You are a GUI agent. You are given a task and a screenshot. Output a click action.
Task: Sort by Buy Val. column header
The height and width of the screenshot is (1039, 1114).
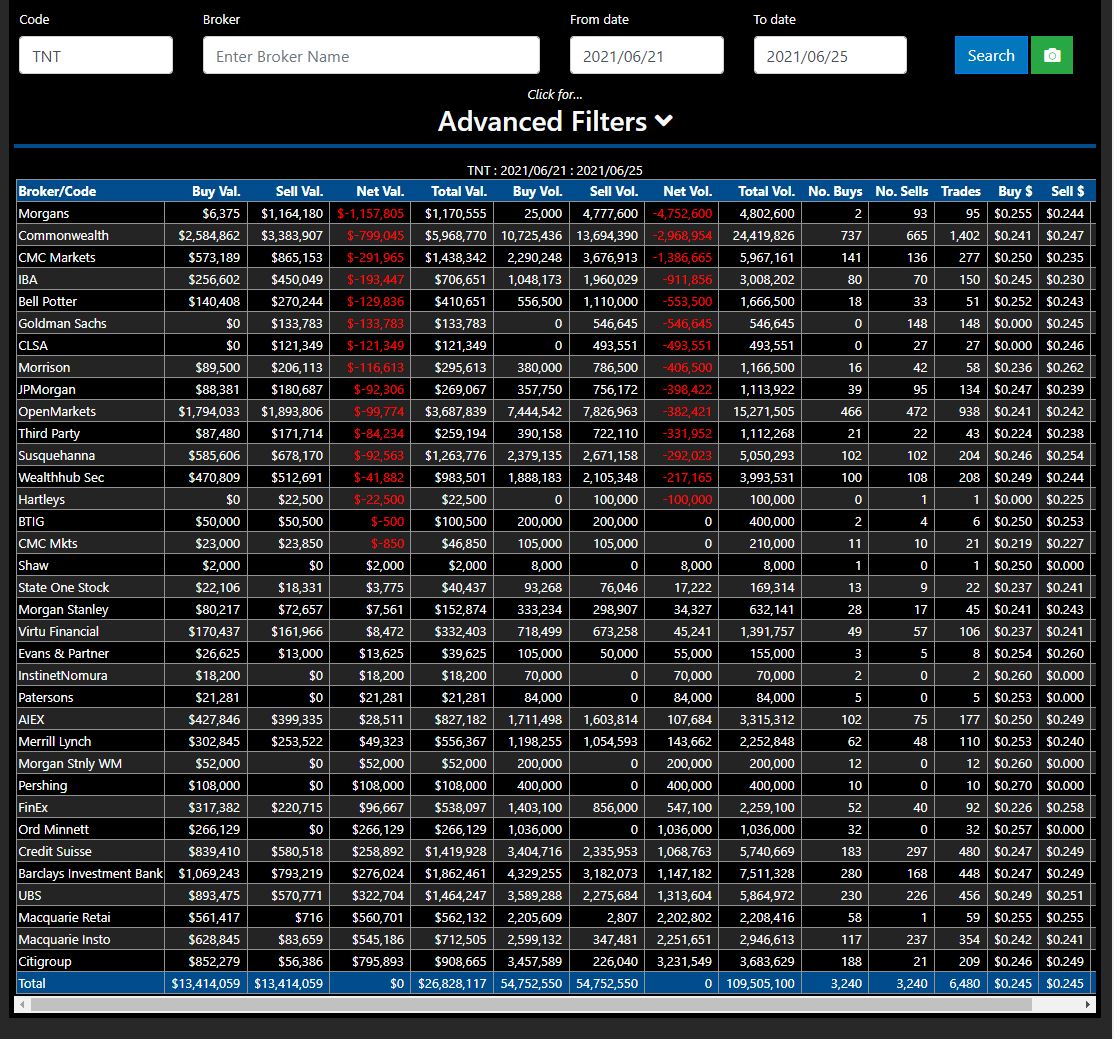click(x=216, y=191)
